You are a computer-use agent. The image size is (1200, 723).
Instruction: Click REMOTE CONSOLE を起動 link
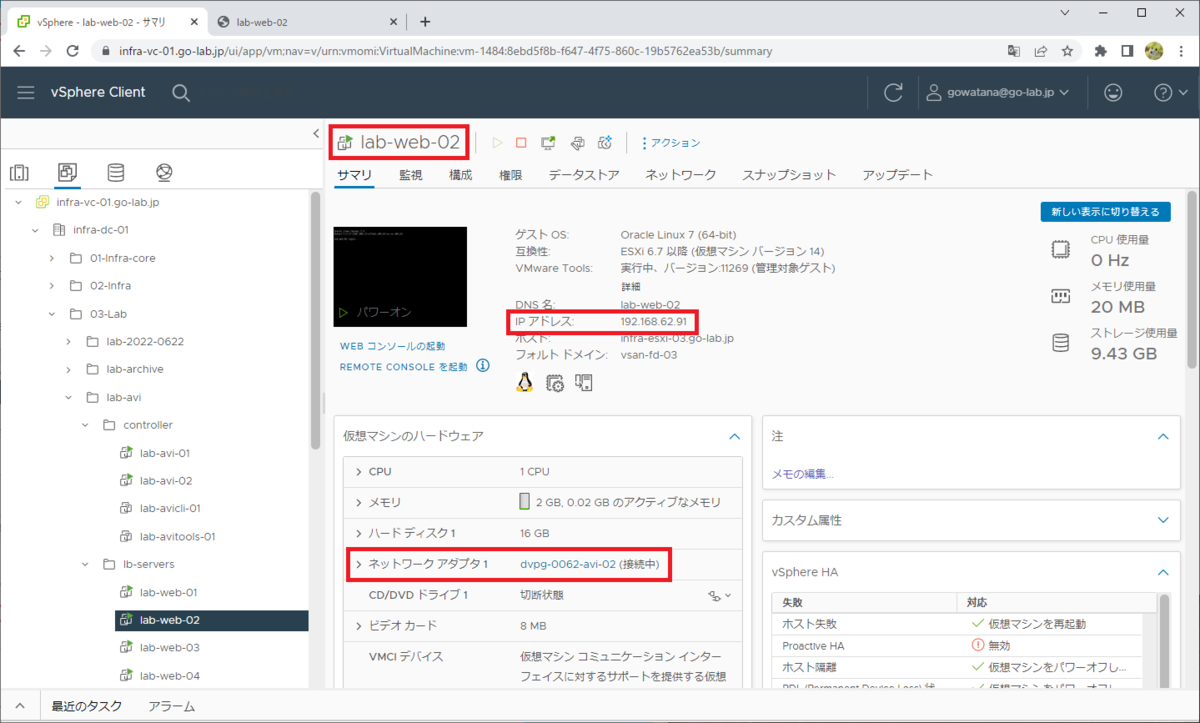click(x=404, y=367)
